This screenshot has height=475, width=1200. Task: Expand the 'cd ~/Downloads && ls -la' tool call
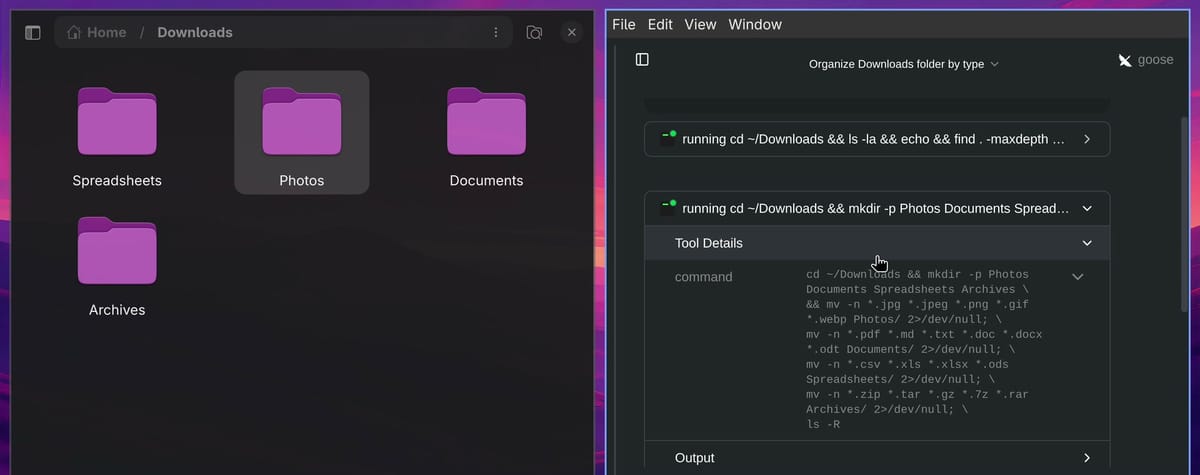click(877, 139)
